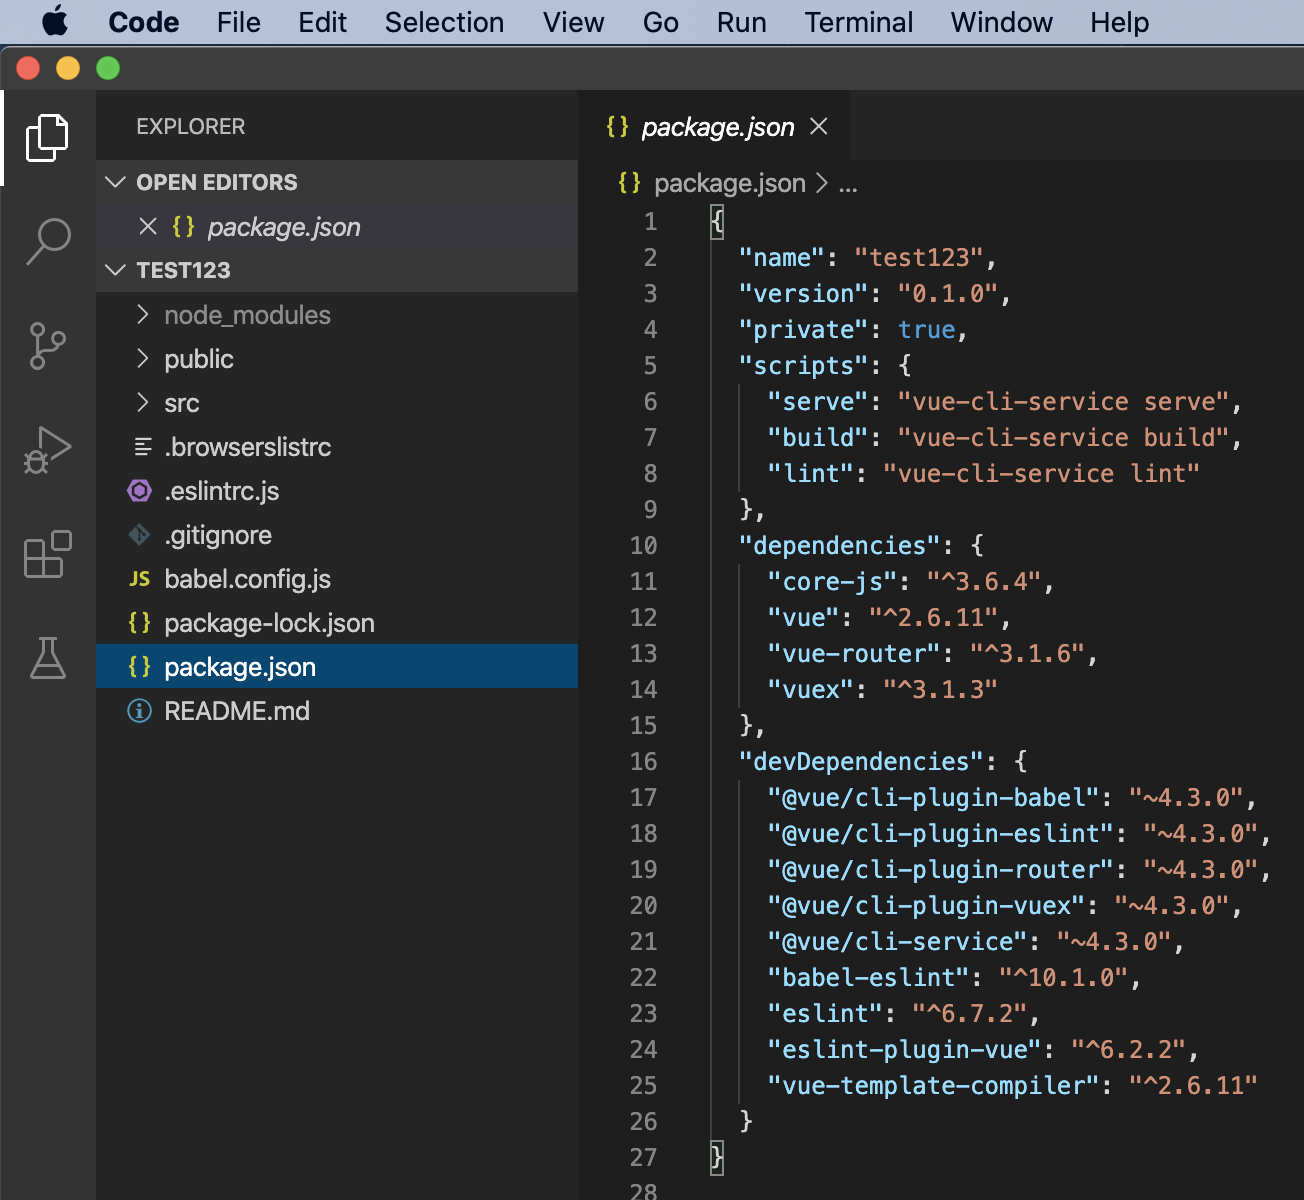Click the "@vue/cli-plugin-babel" key
The width and height of the screenshot is (1304, 1200).
(934, 797)
